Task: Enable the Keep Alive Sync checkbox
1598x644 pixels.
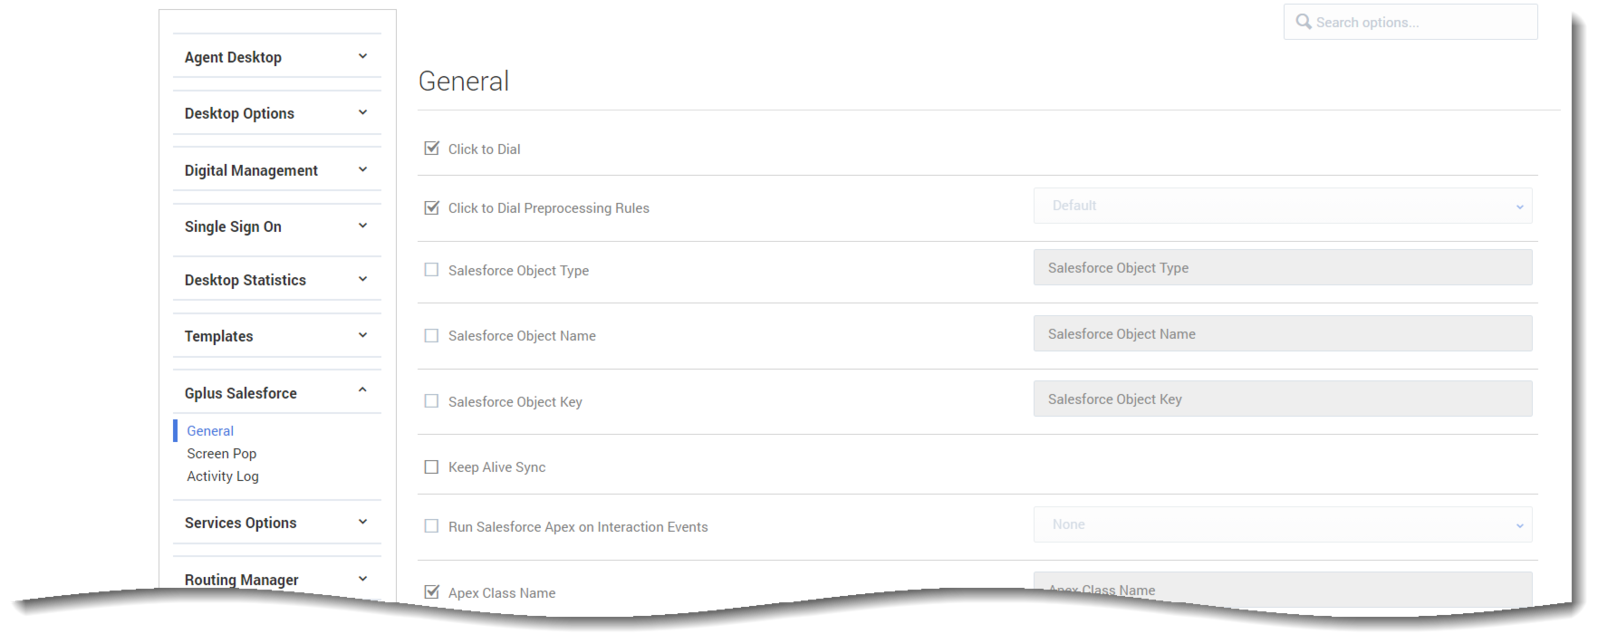Action: click(x=432, y=467)
